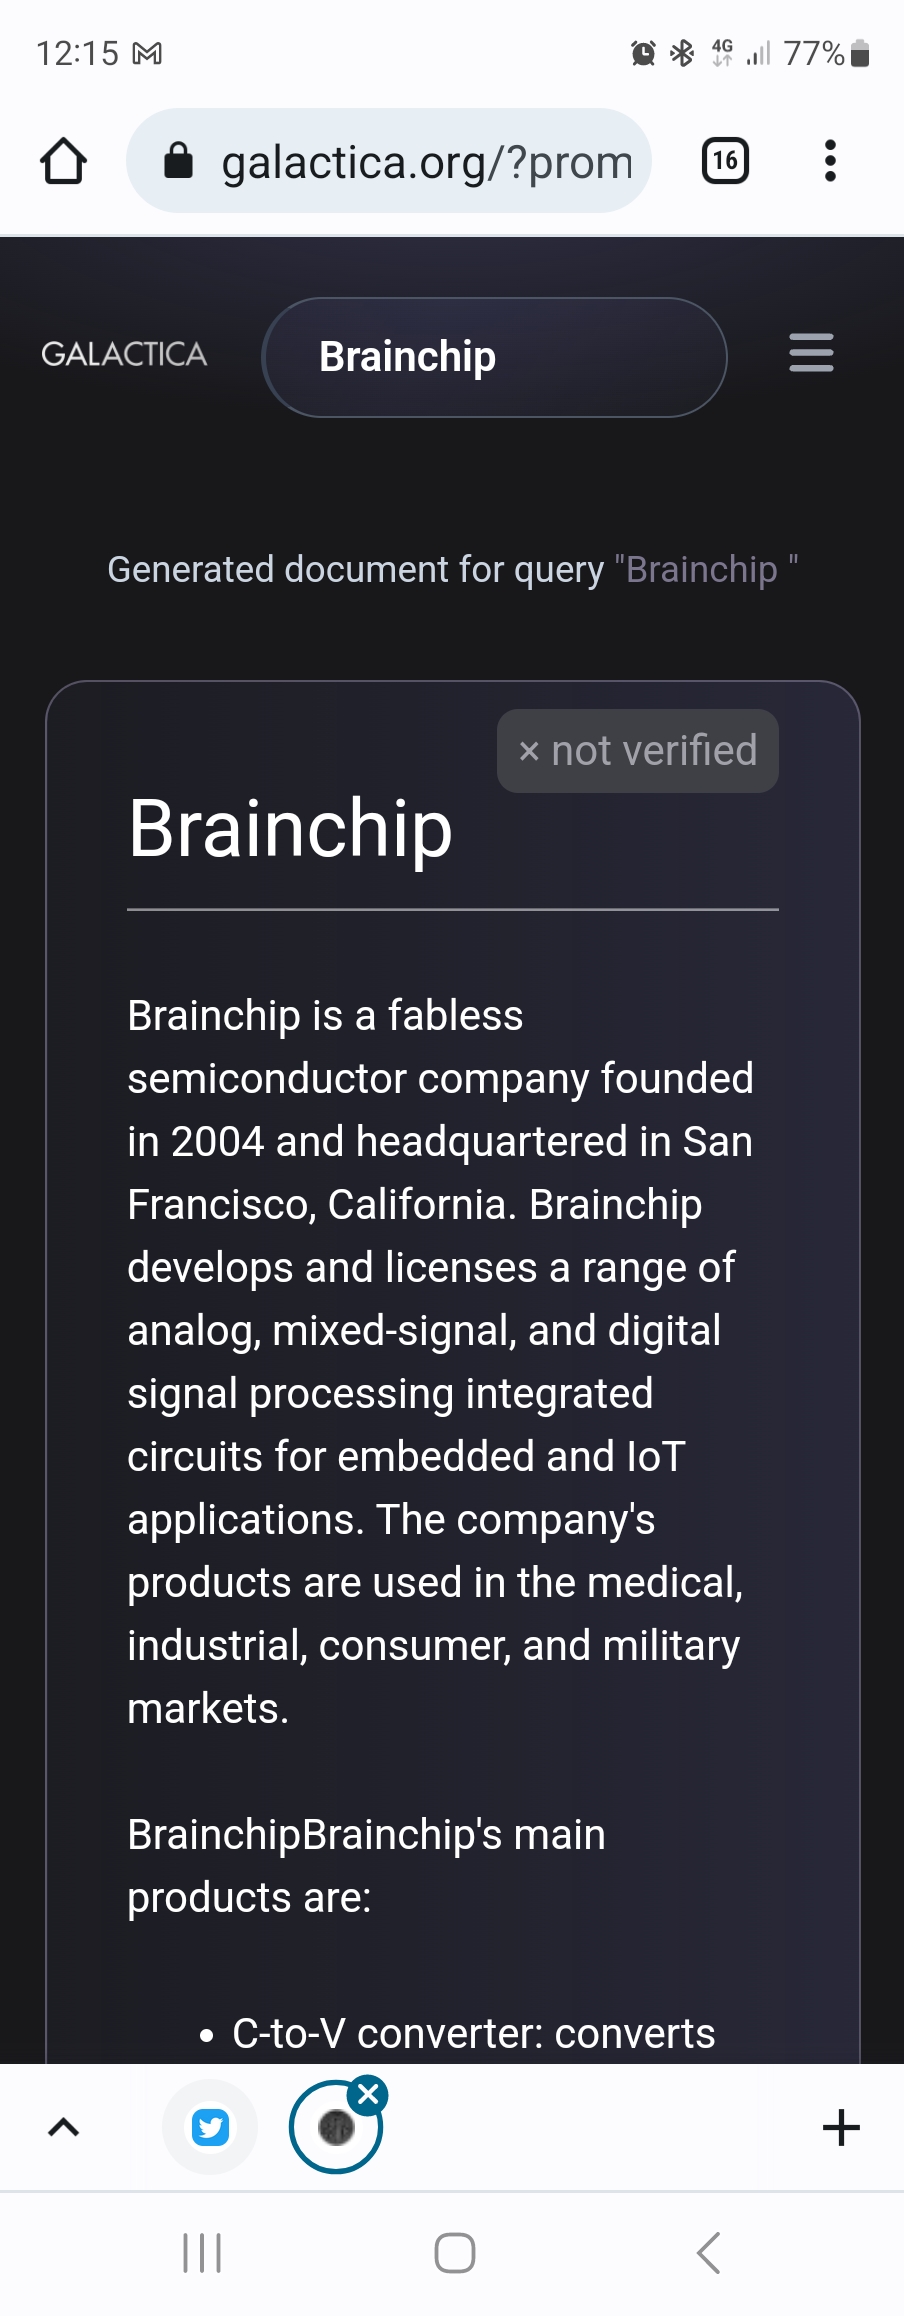Select the active Galactica tab thumbnail
This screenshot has width=904, height=2316.
pos(335,2129)
